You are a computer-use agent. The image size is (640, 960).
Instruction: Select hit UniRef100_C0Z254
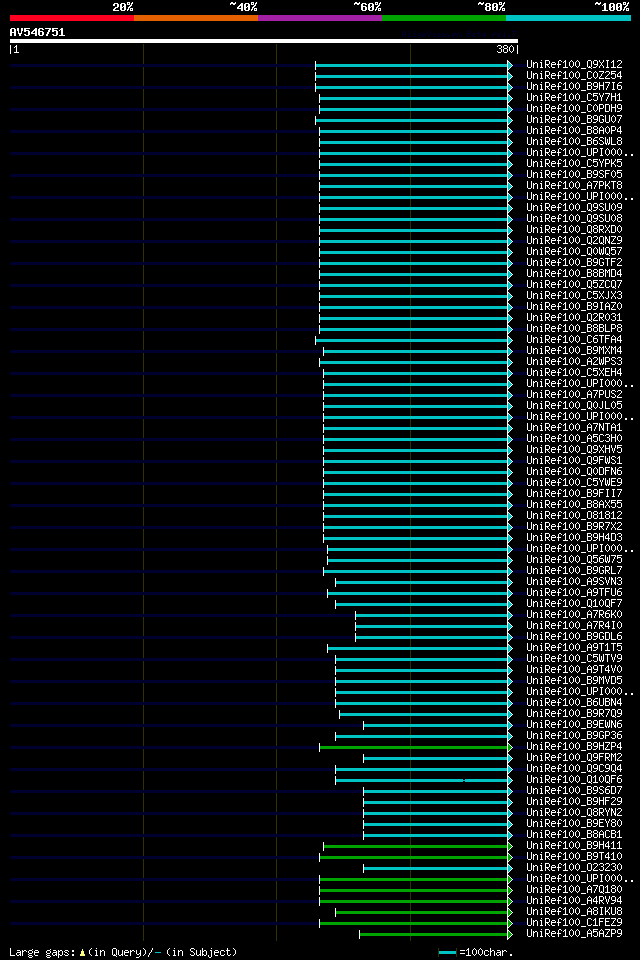pos(574,75)
